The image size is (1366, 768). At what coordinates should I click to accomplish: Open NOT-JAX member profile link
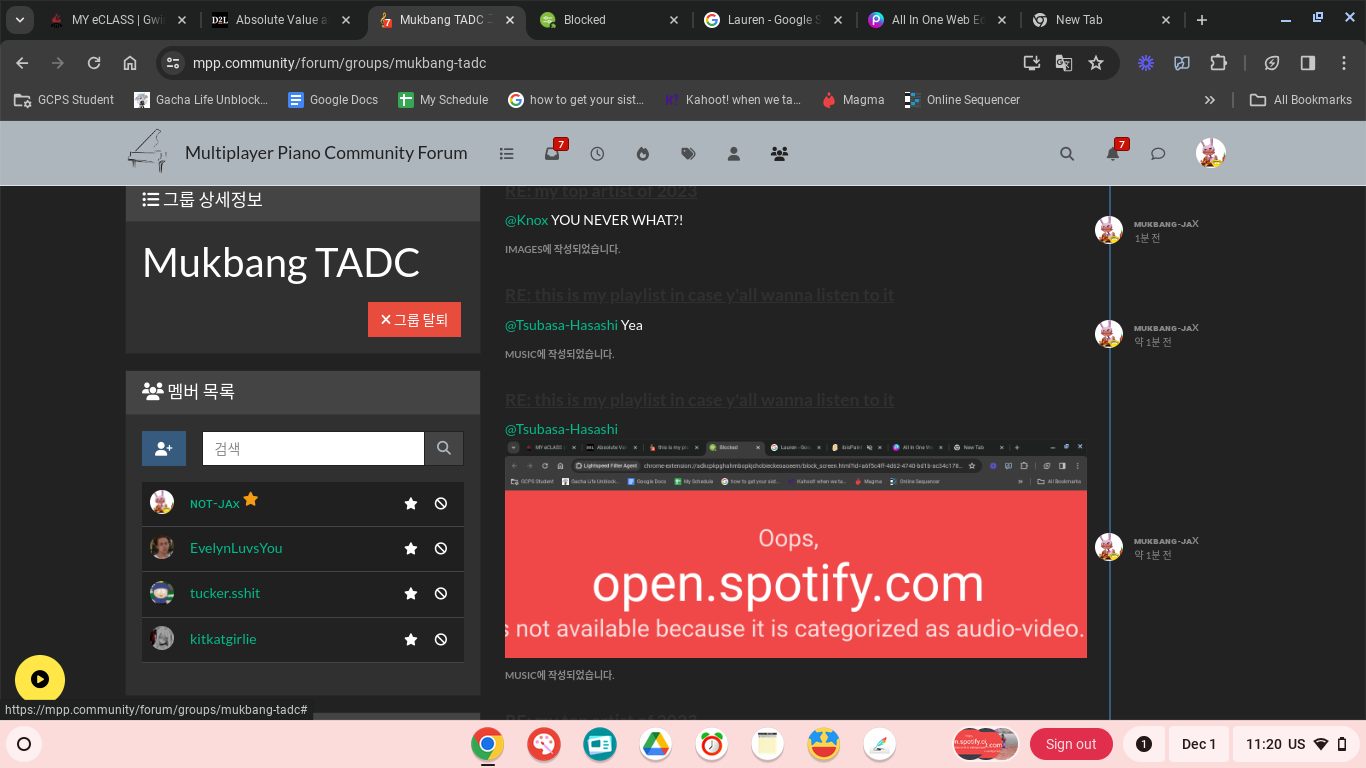click(215, 504)
